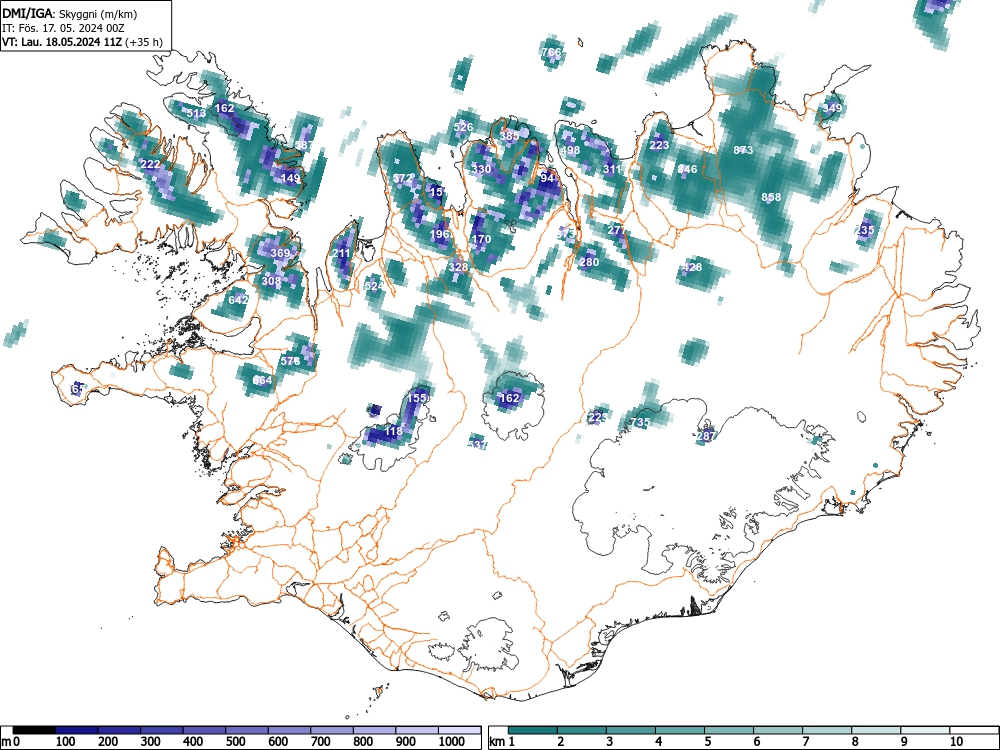
Task: Click the 308 visibility value
Action: [271, 281]
